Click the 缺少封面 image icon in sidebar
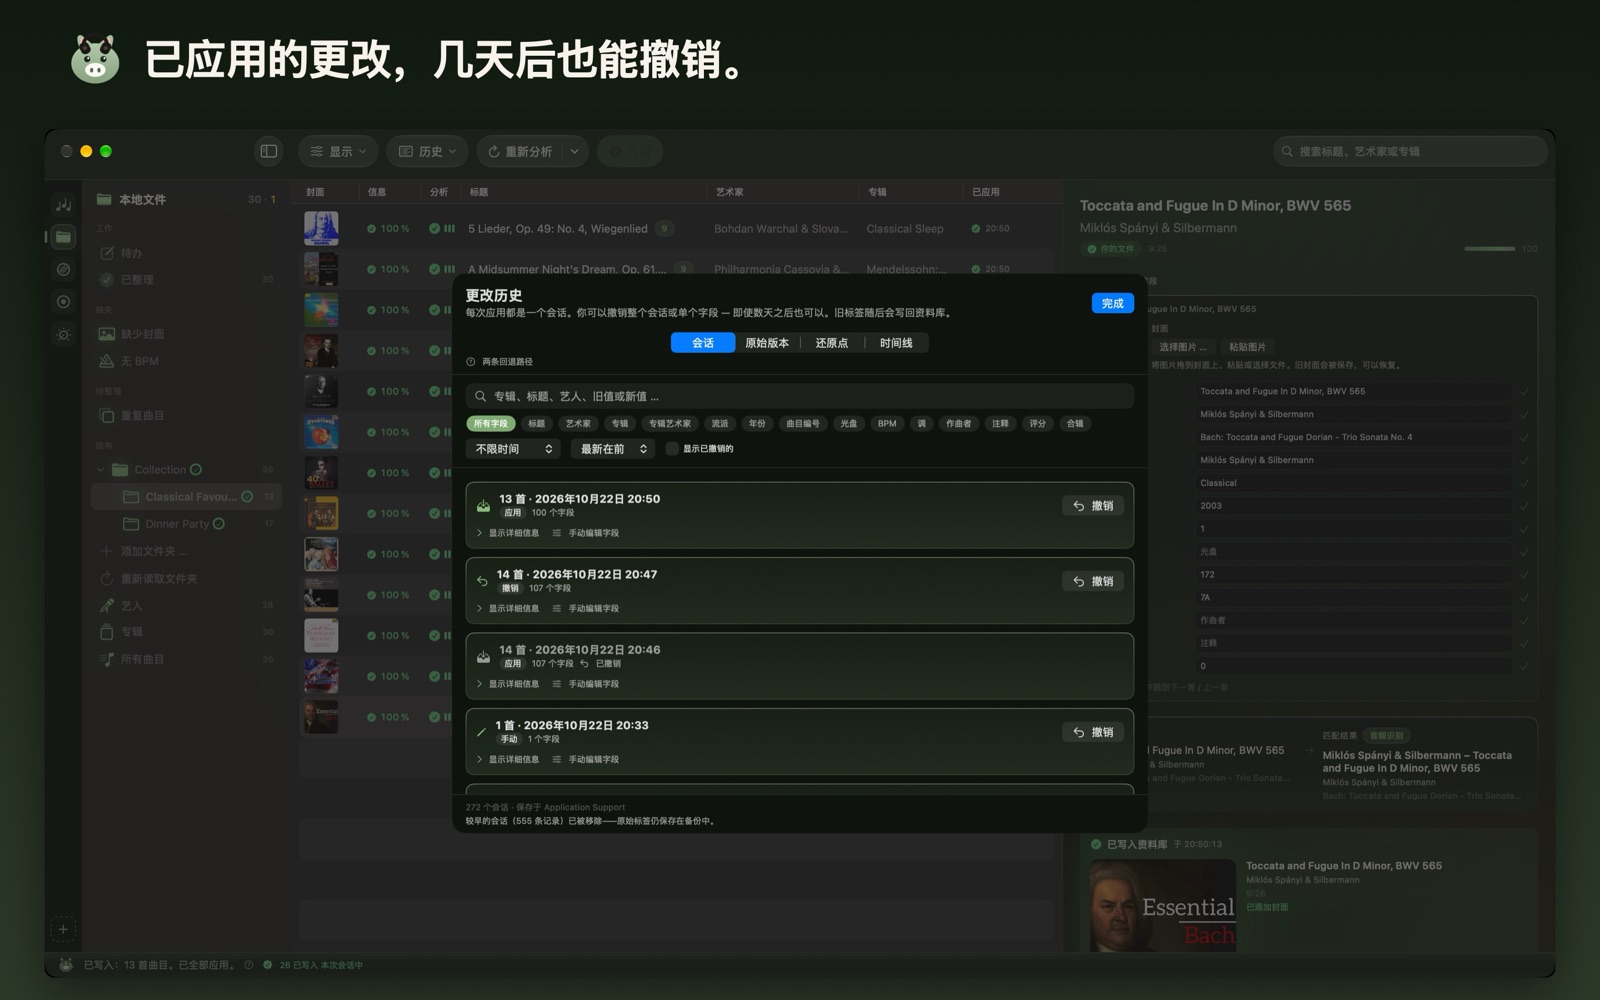 pyautogui.click(x=106, y=334)
